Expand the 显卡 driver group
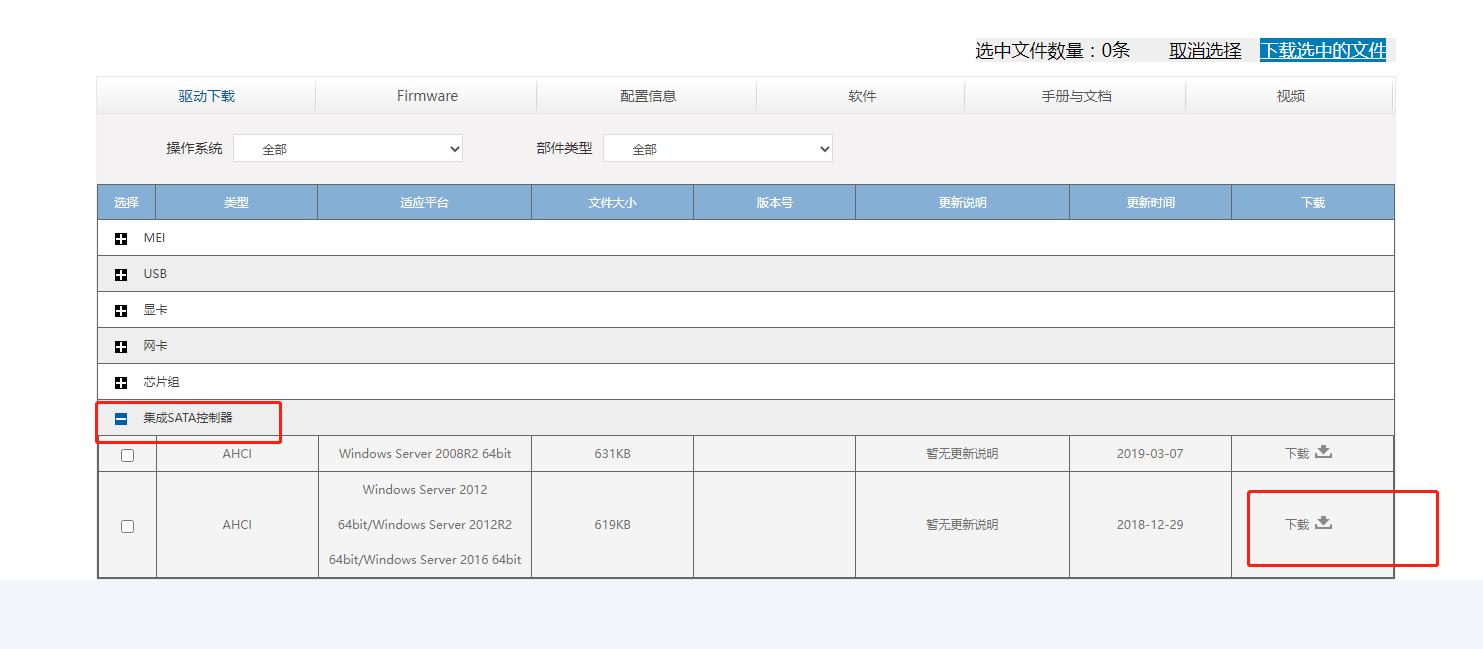Screen dimensions: 1483x649 pyautogui.click(x=121, y=311)
